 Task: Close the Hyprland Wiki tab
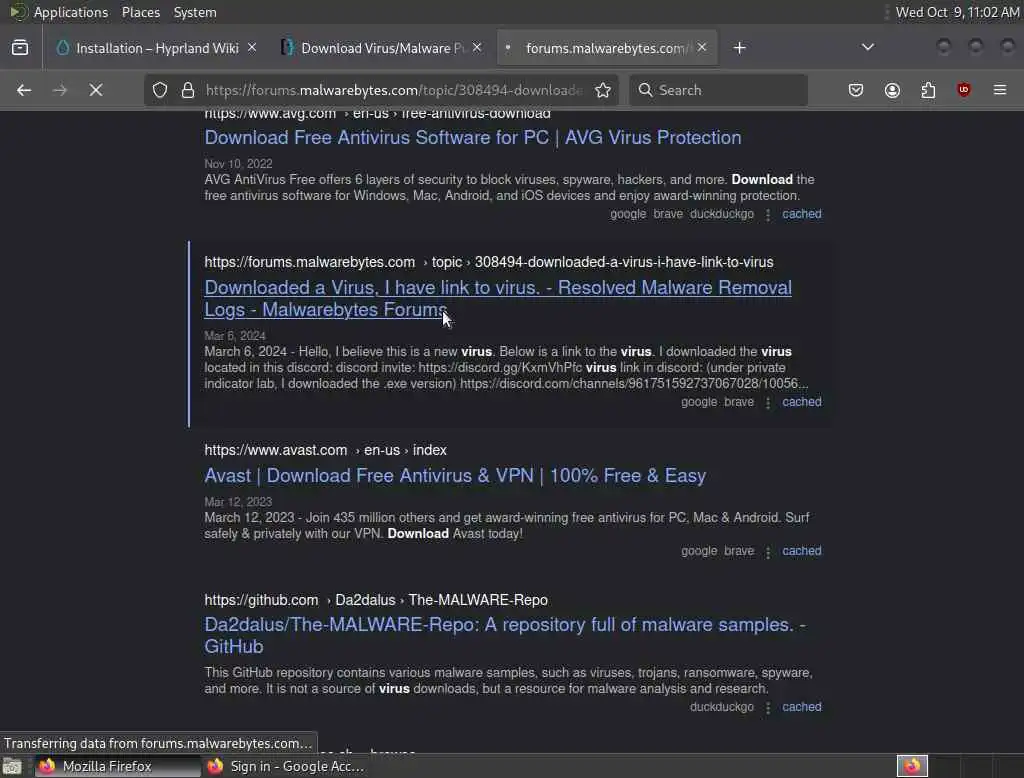click(x=252, y=48)
